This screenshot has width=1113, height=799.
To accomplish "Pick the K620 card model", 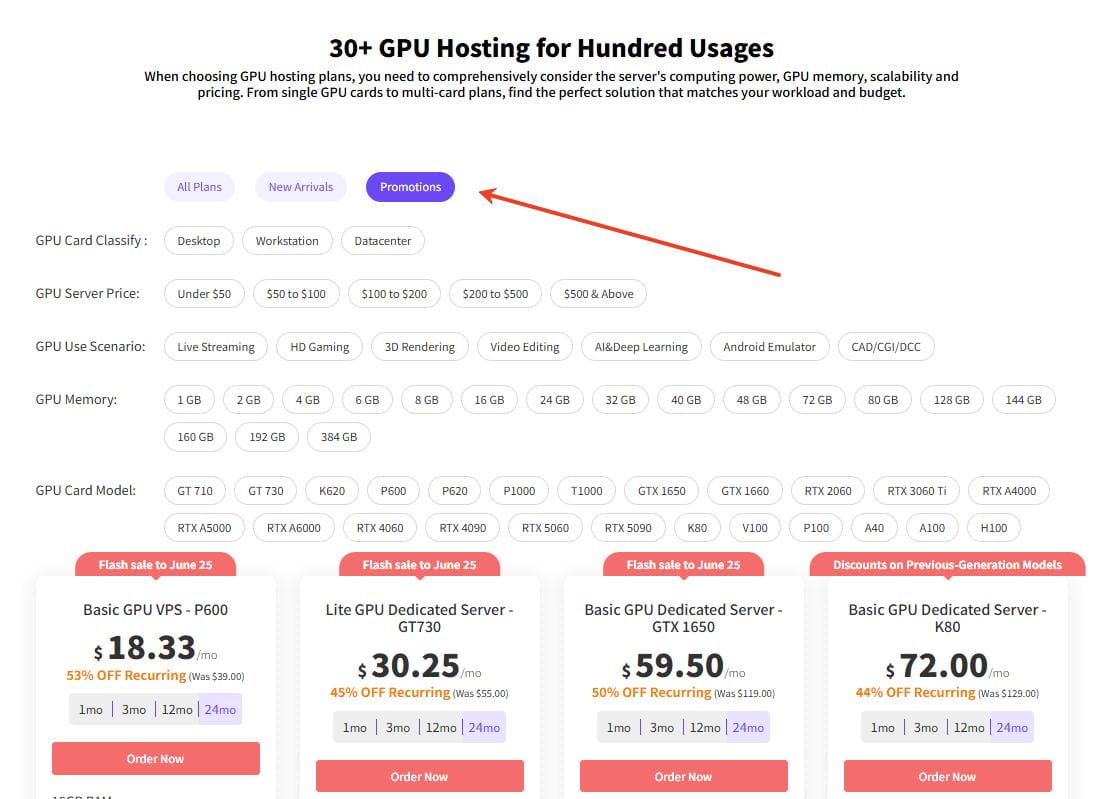I will coord(331,490).
